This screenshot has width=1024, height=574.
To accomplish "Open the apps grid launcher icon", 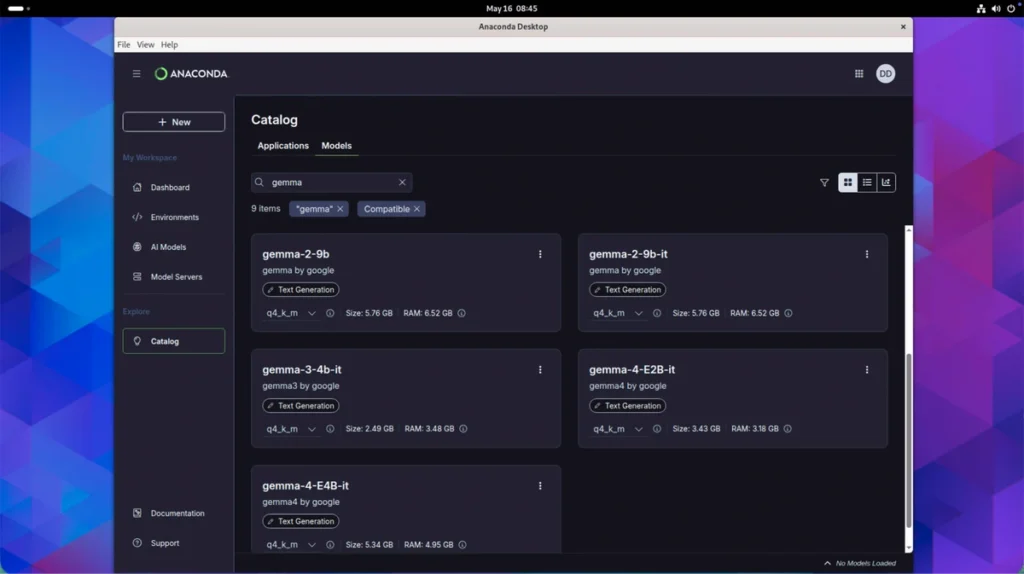I will [859, 74].
